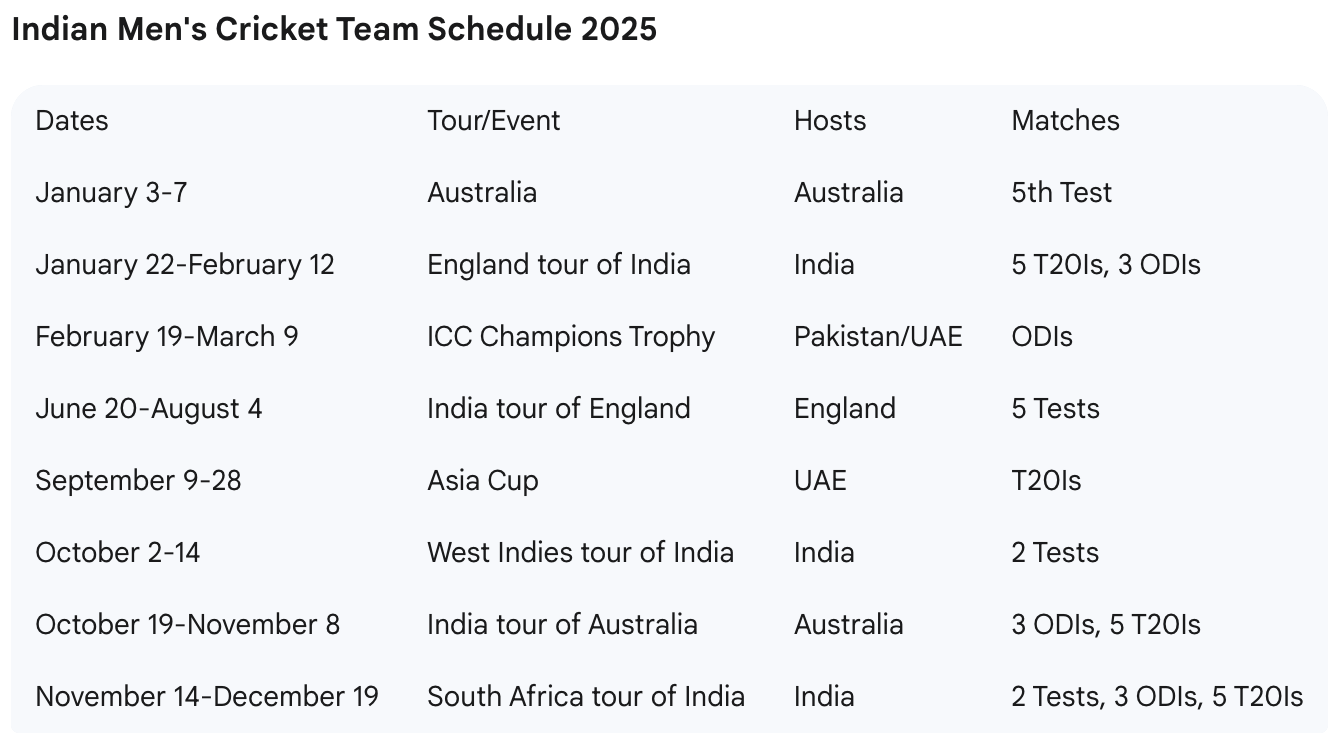1336x744 pixels.
Task: Select the January 3-7 date cell
Action: [111, 193]
